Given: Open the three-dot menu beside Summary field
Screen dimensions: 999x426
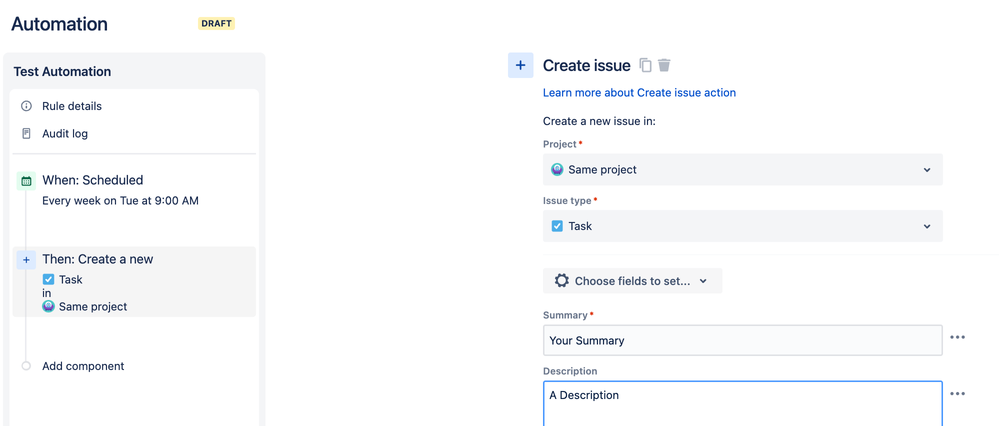Looking at the screenshot, I should pos(957,338).
